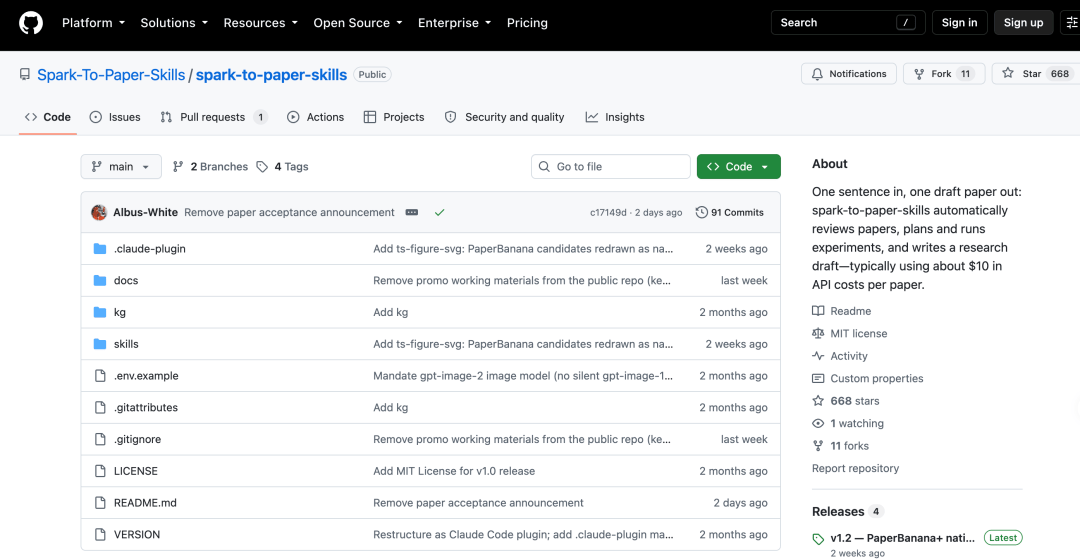Expand the Enterprise menu
1080x560 pixels.
pos(455,23)
